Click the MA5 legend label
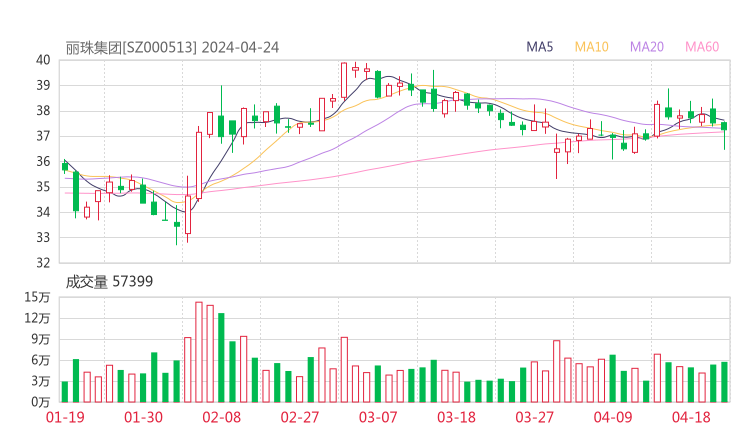Viewport: 740px width, 440px height. tap(539, 47)
